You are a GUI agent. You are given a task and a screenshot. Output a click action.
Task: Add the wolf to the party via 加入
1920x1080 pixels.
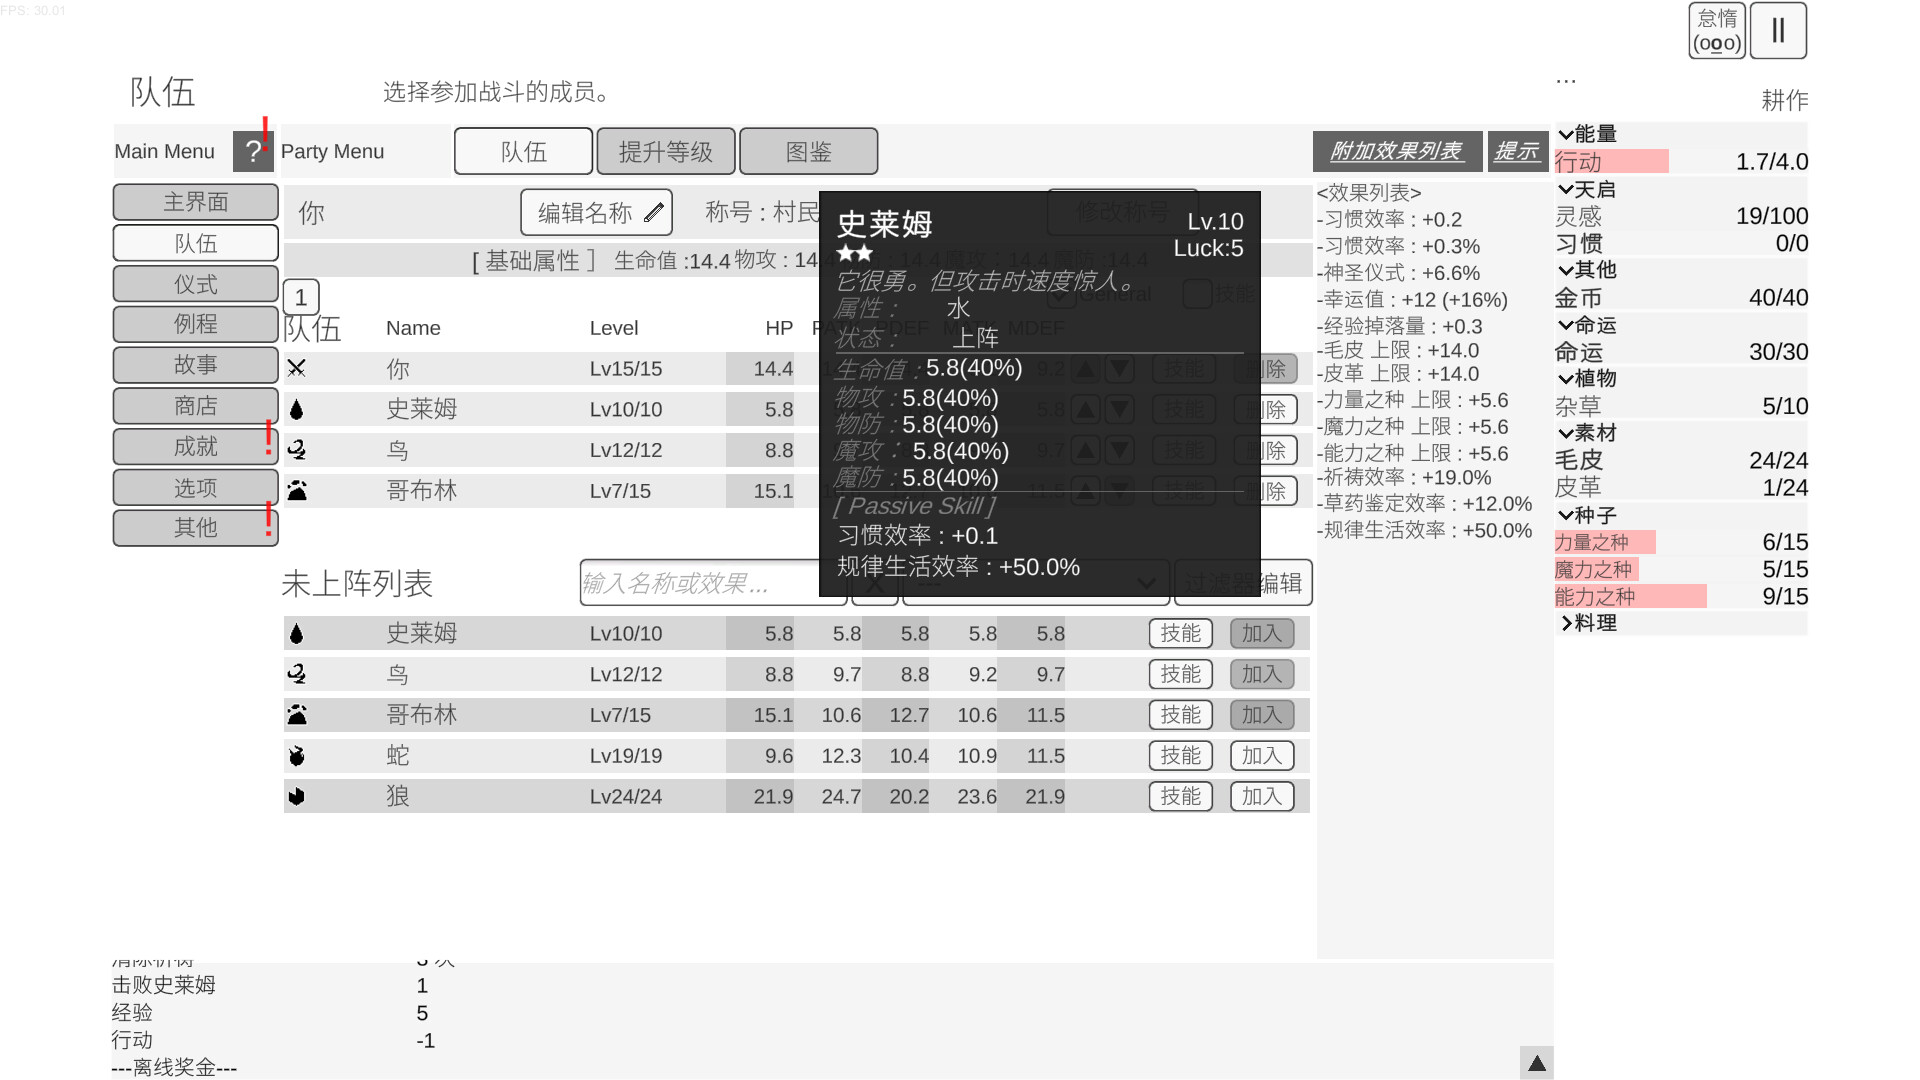[x=1262, y=796]
